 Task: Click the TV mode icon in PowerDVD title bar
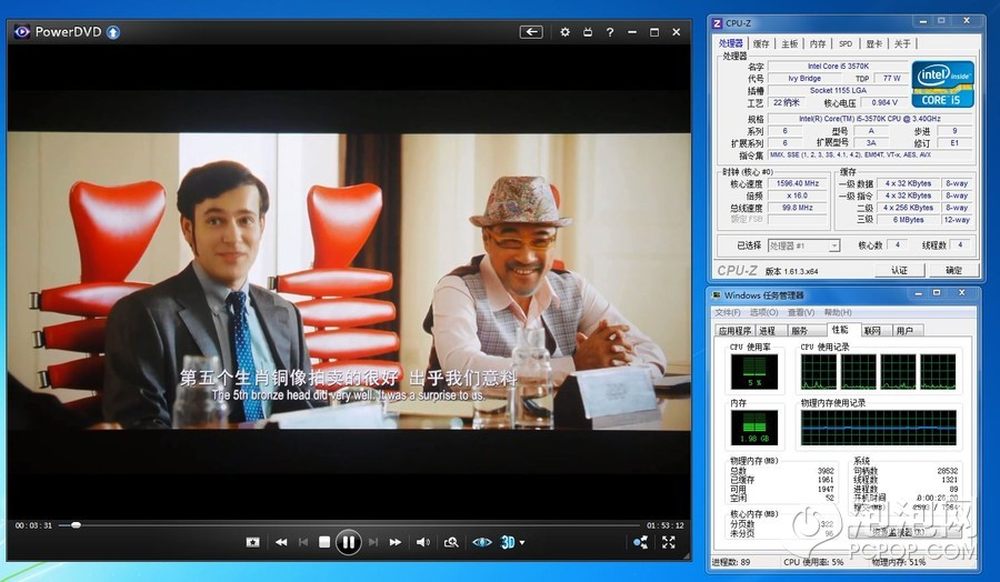click(587, 32)
